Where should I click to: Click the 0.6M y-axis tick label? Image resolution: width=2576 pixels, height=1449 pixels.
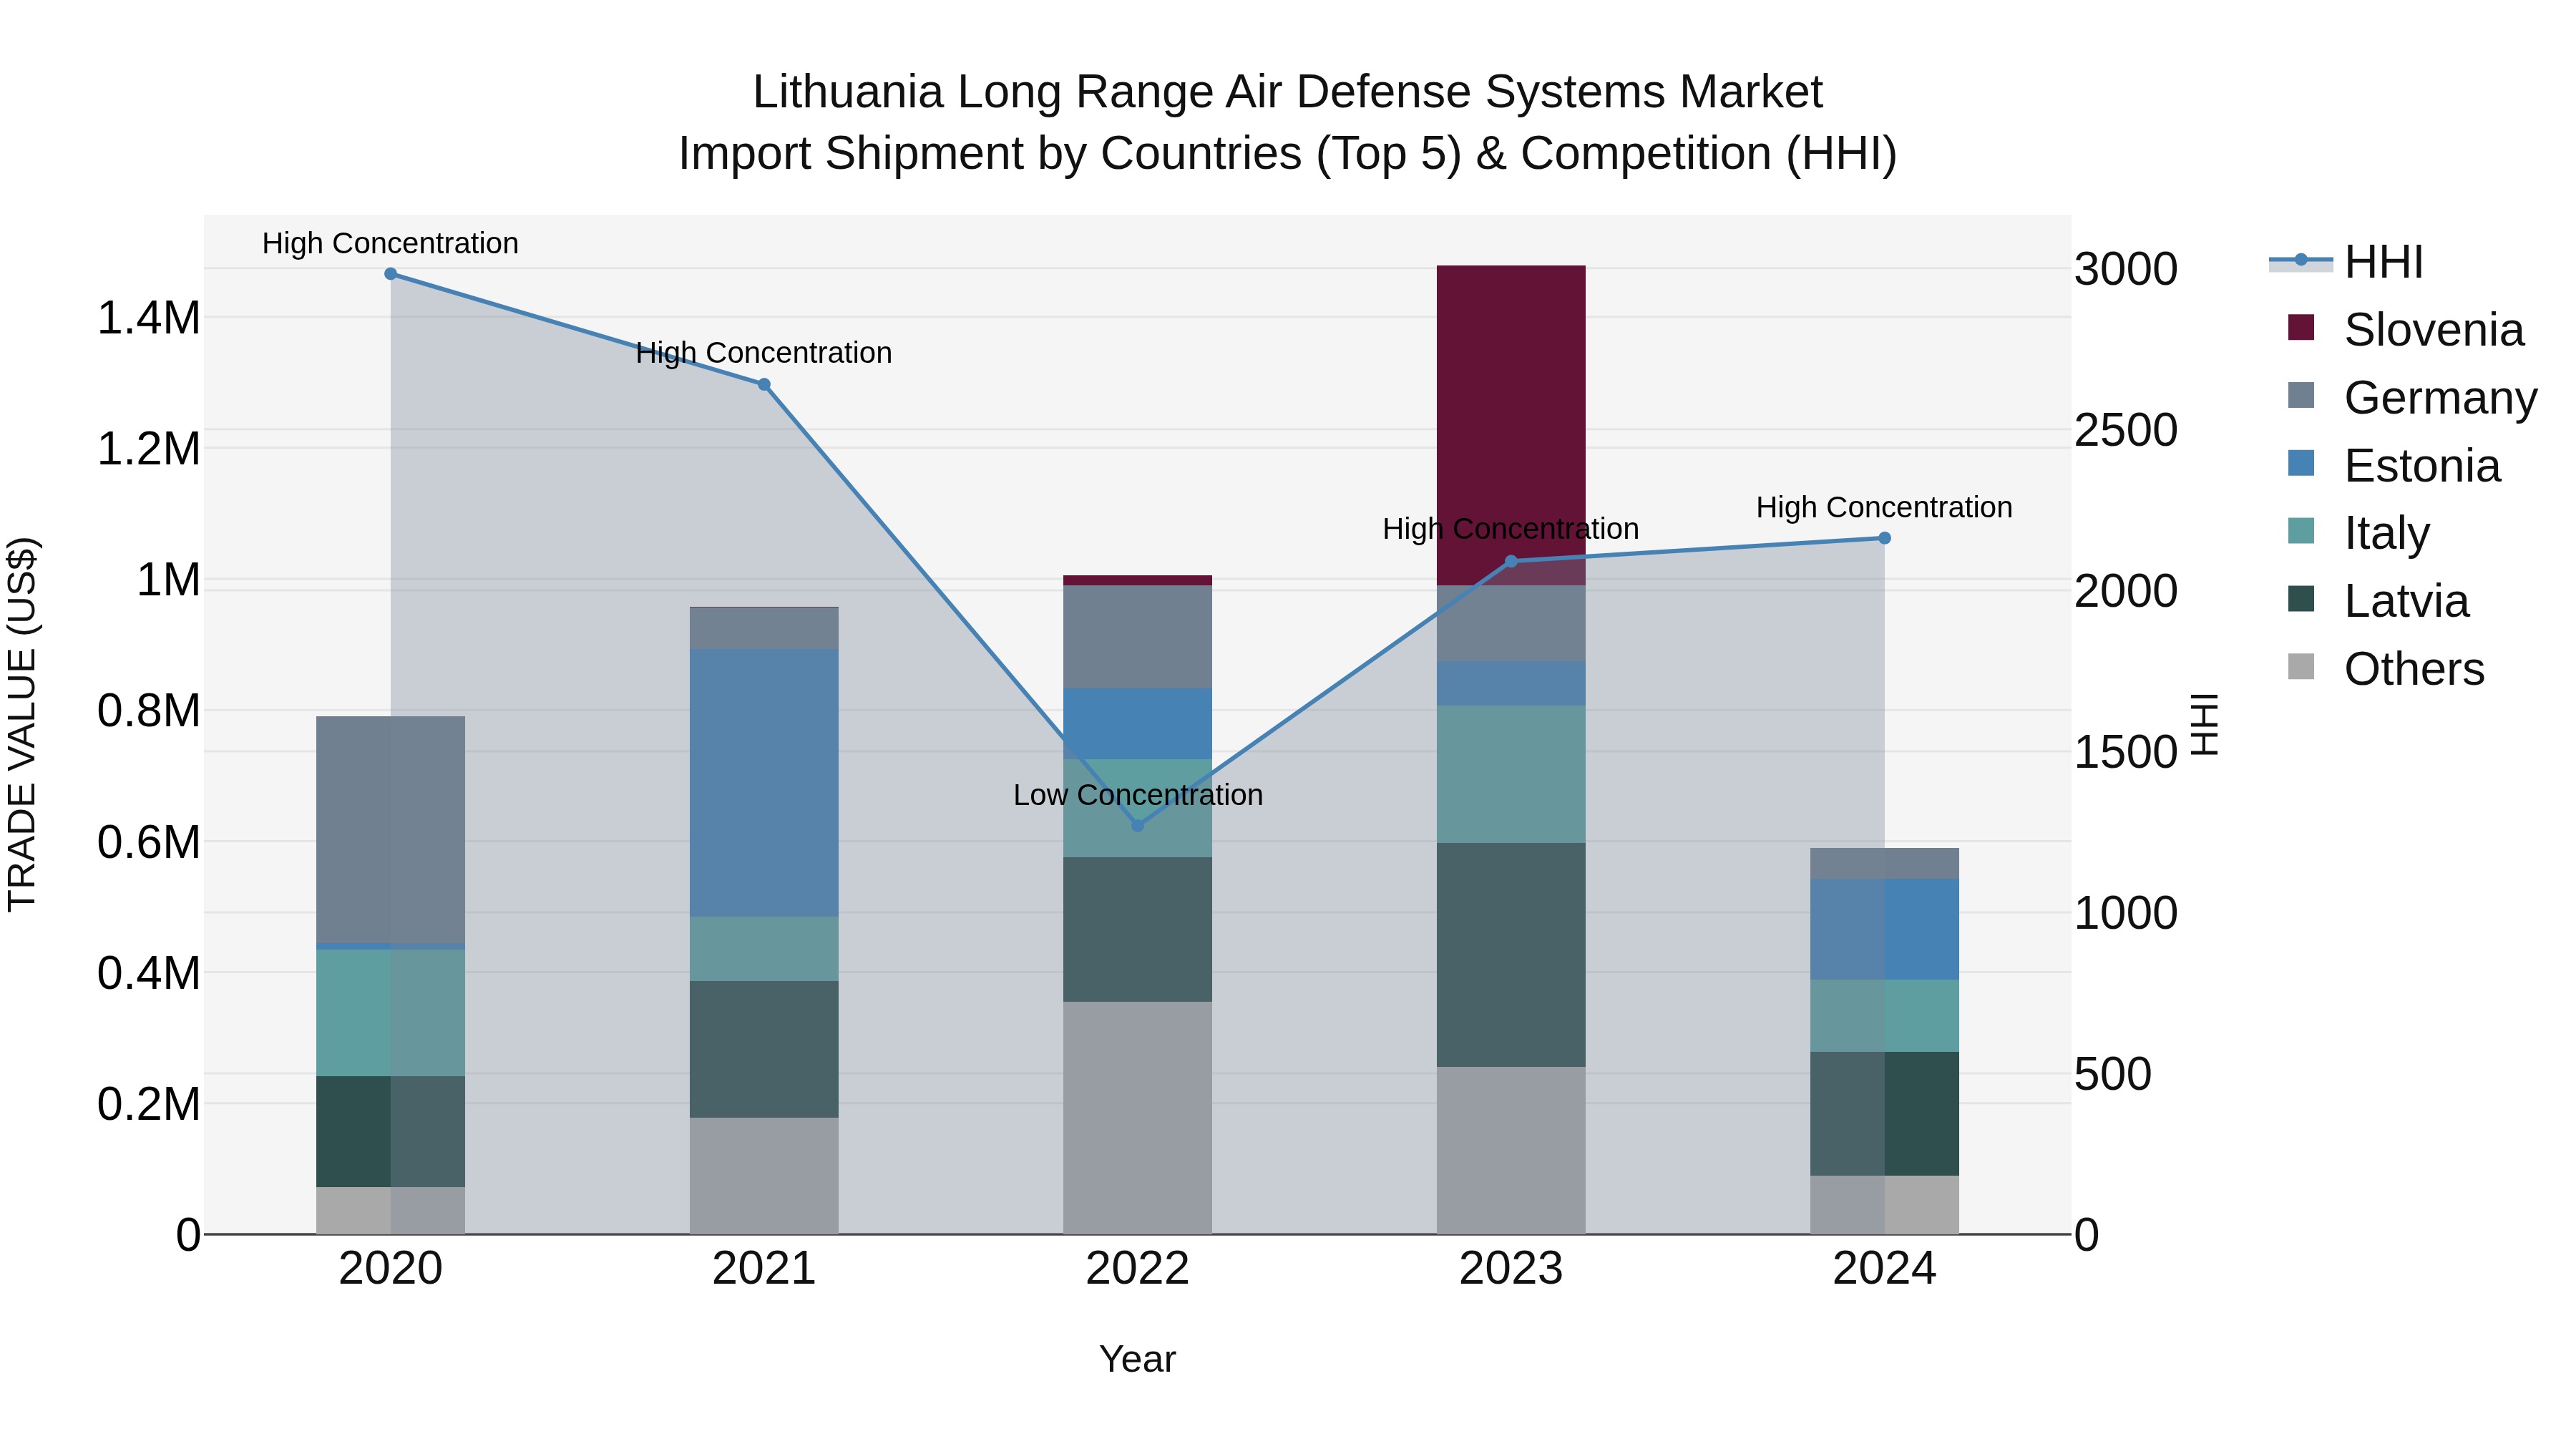pos(149,842)
